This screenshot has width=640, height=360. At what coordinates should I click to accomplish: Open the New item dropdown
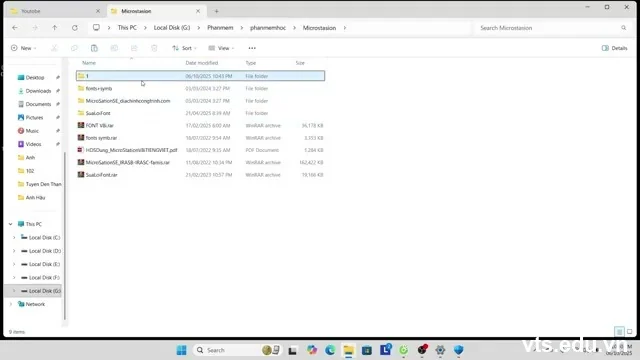tap(23, 48)
